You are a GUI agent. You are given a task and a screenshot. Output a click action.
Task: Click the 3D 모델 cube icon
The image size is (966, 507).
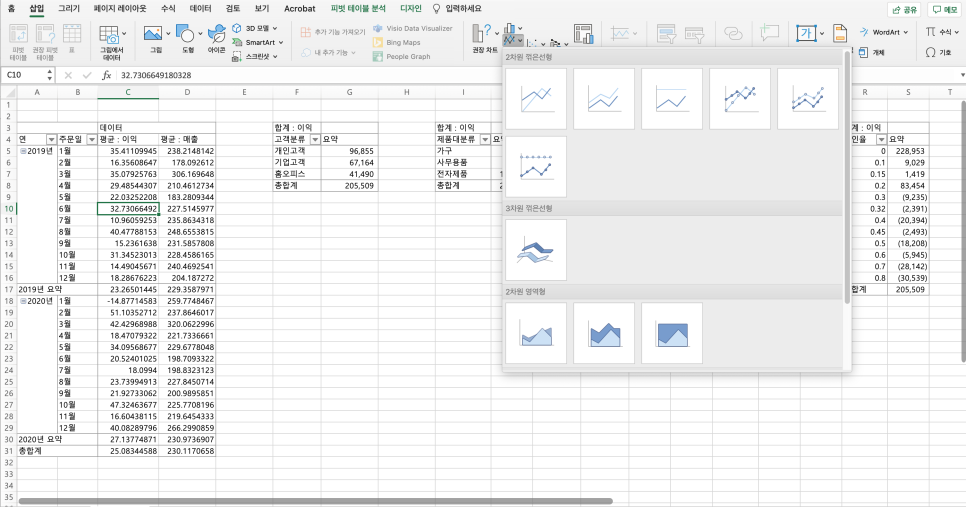tap(237, 28)
